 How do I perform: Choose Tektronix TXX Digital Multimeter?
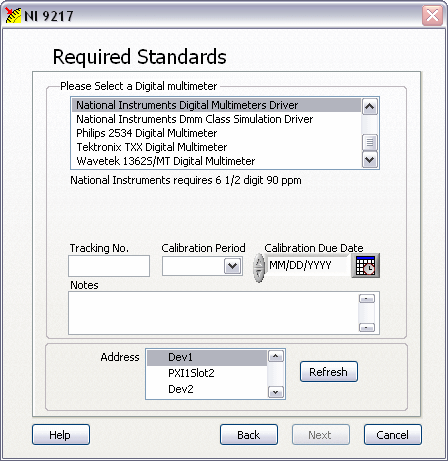(216, 147)
